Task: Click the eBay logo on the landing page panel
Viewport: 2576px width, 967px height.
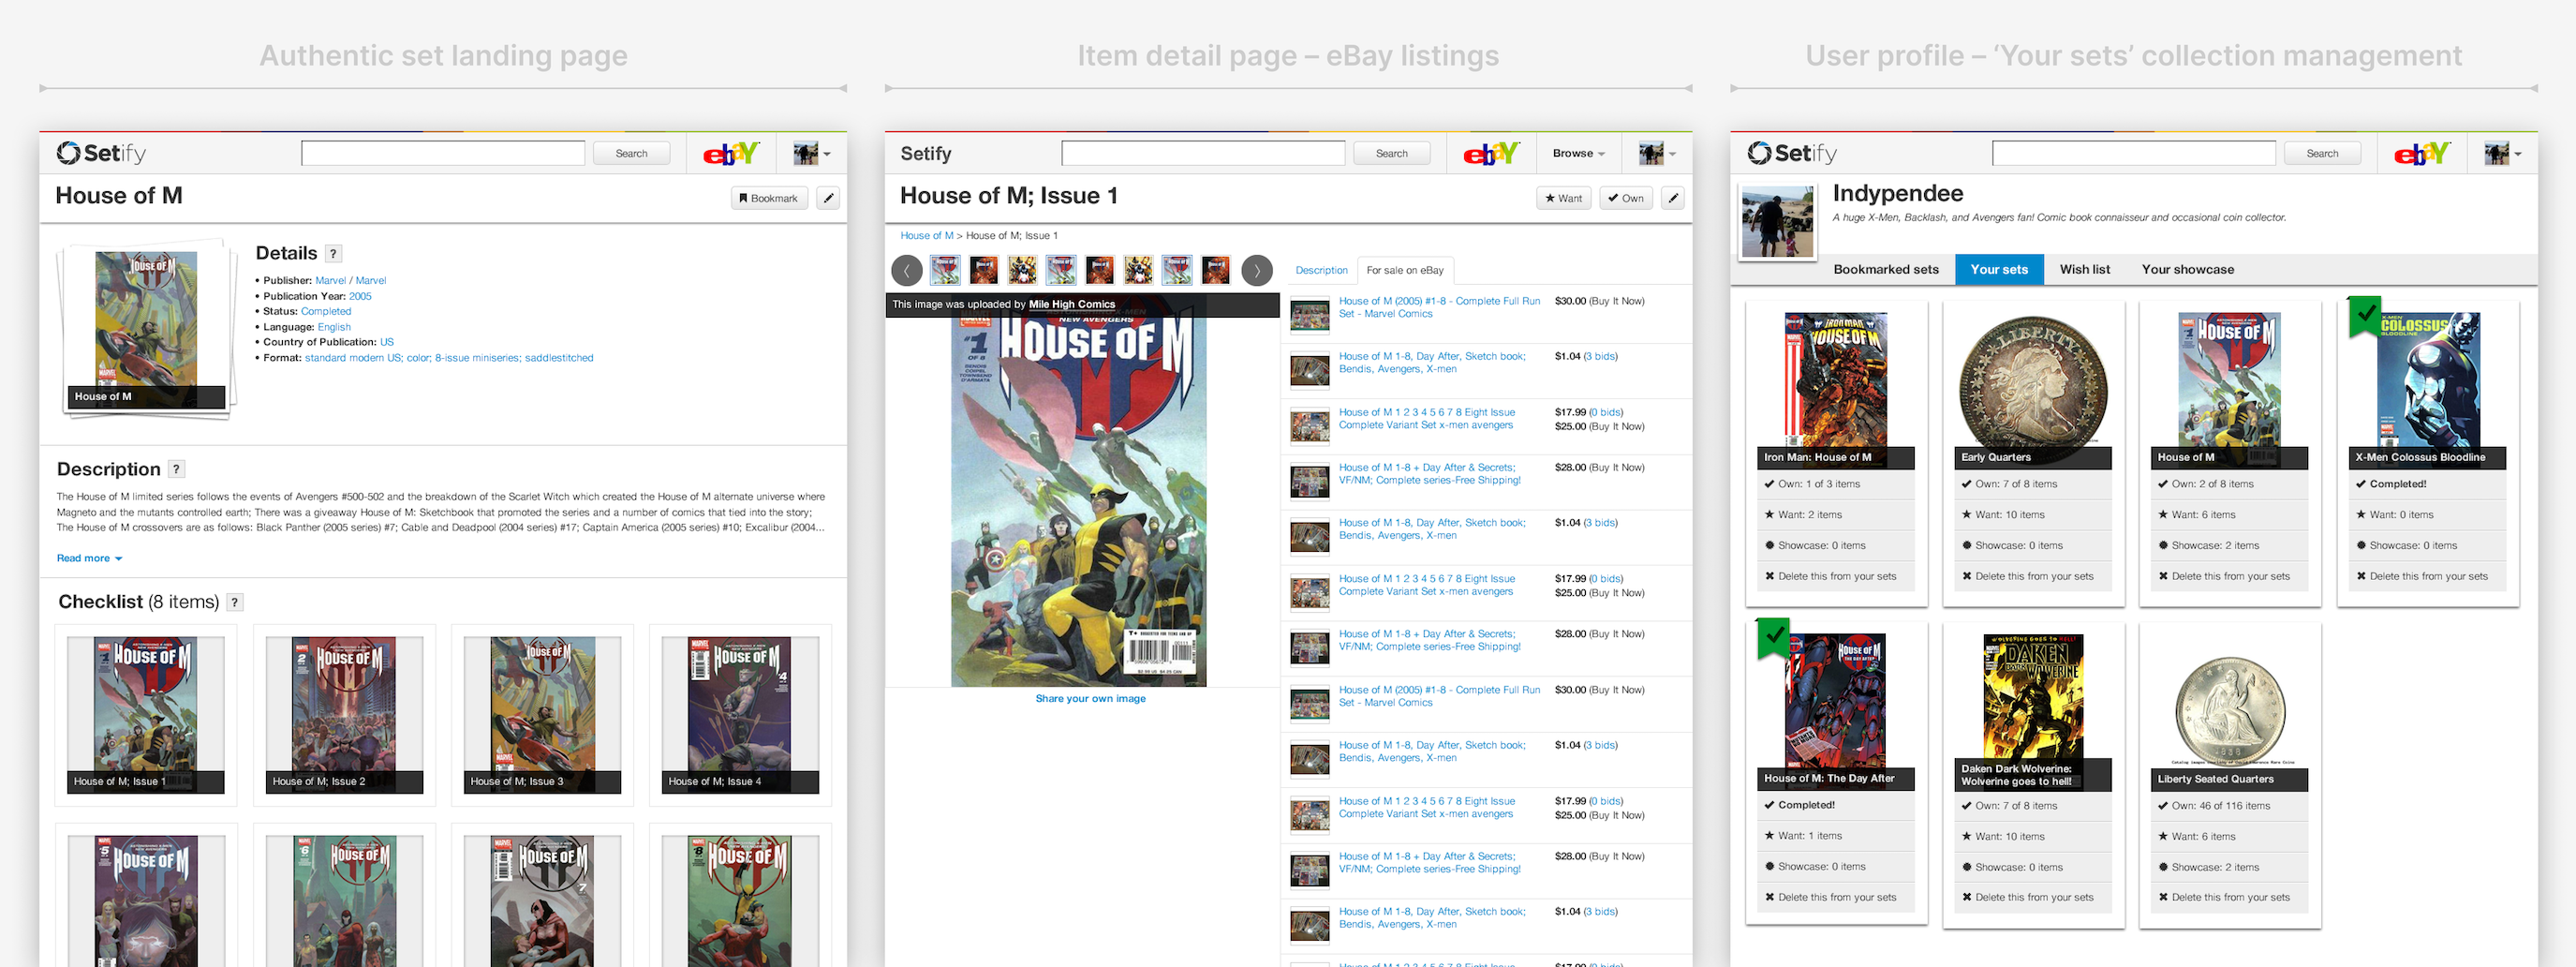Action: tap(731, 153)
